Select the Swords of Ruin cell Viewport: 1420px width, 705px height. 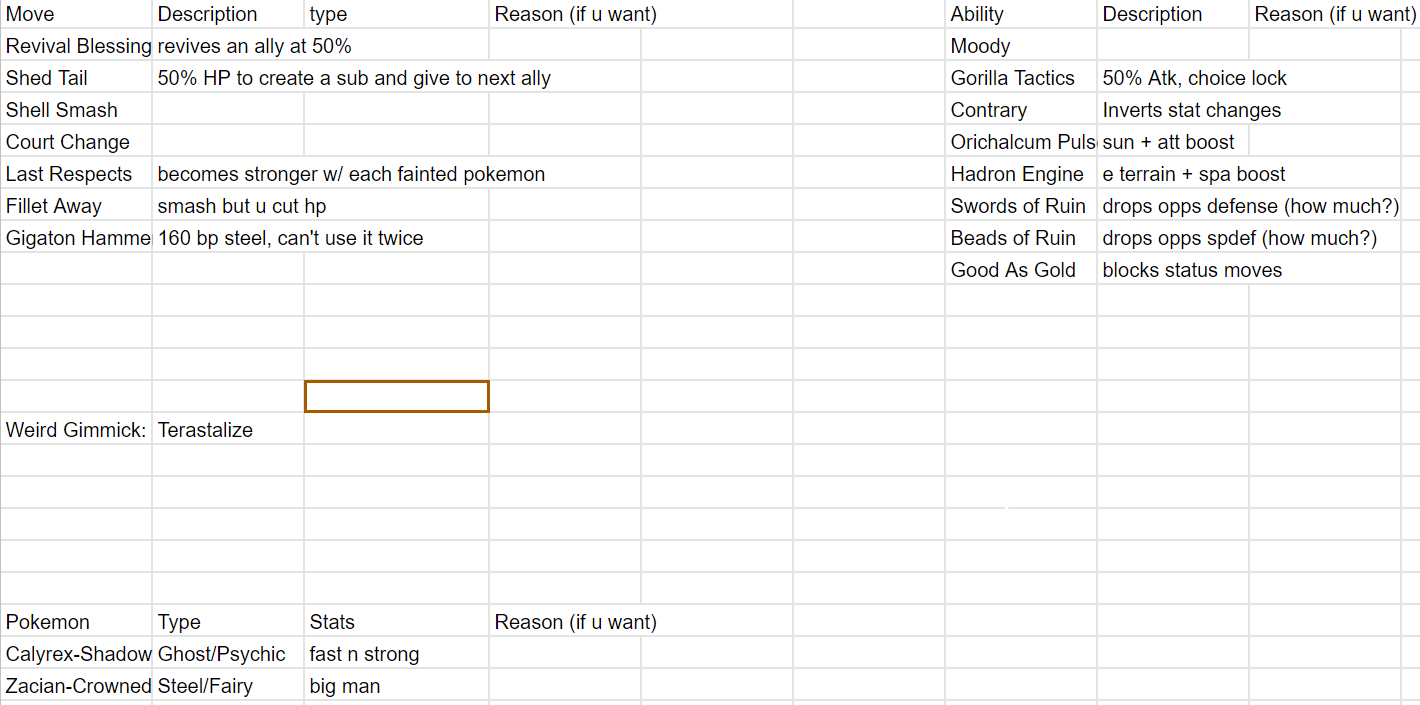click(1020, 206)
